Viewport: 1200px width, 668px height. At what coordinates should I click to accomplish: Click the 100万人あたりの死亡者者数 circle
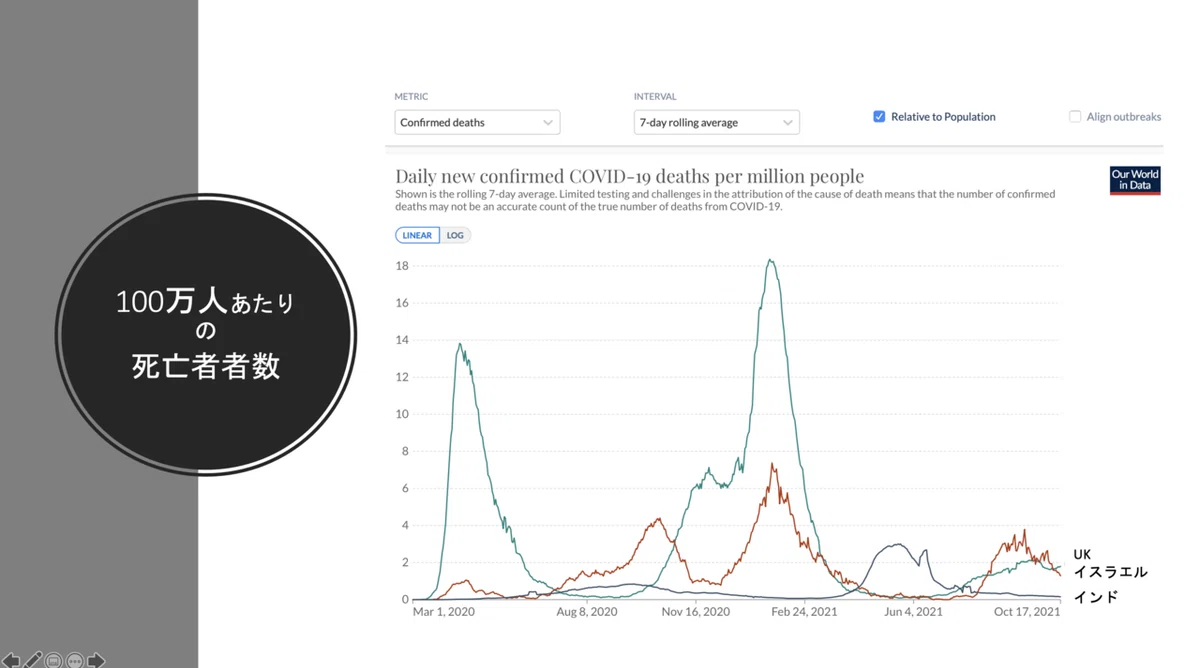click(x=206, y=334)
